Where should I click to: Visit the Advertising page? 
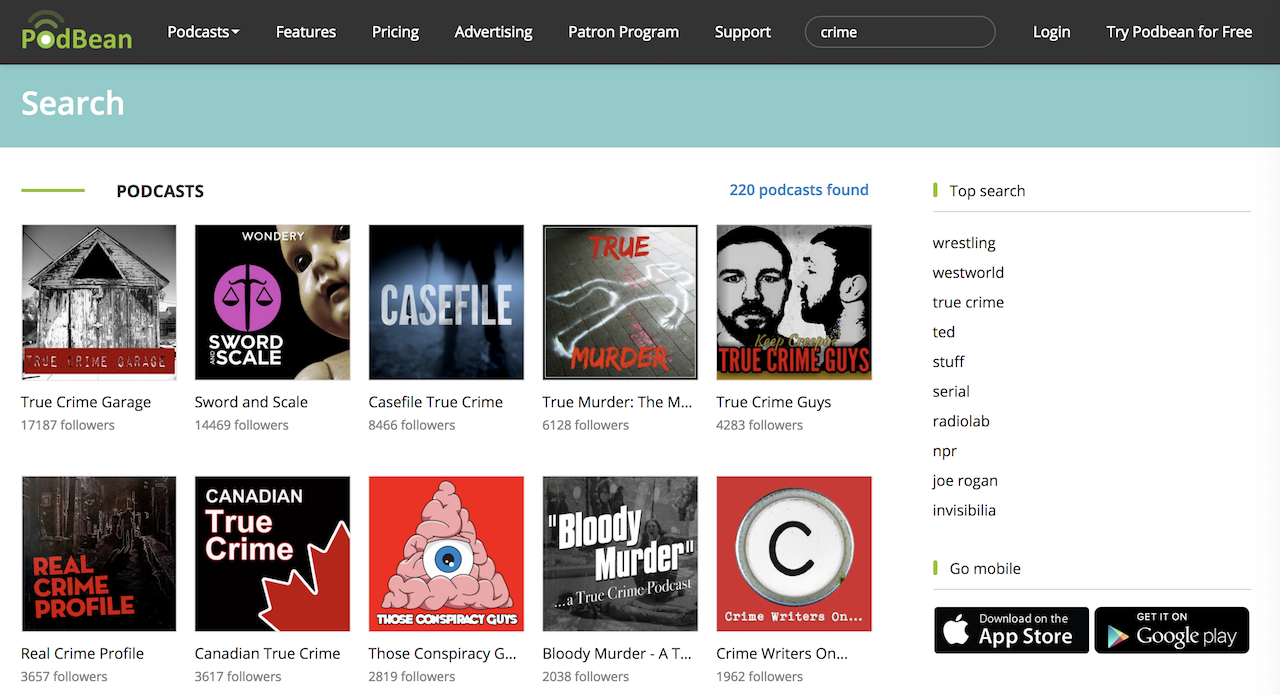[493, 32]
